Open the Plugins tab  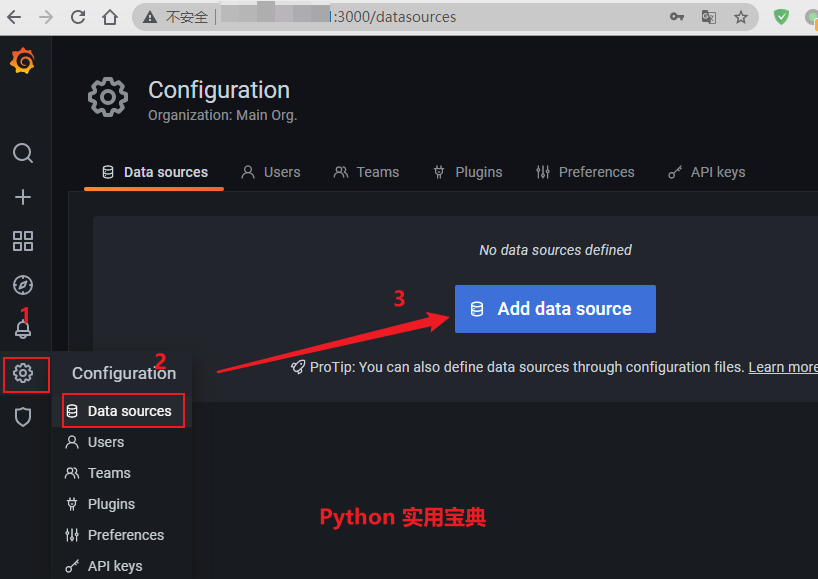[x=467, y=172]
